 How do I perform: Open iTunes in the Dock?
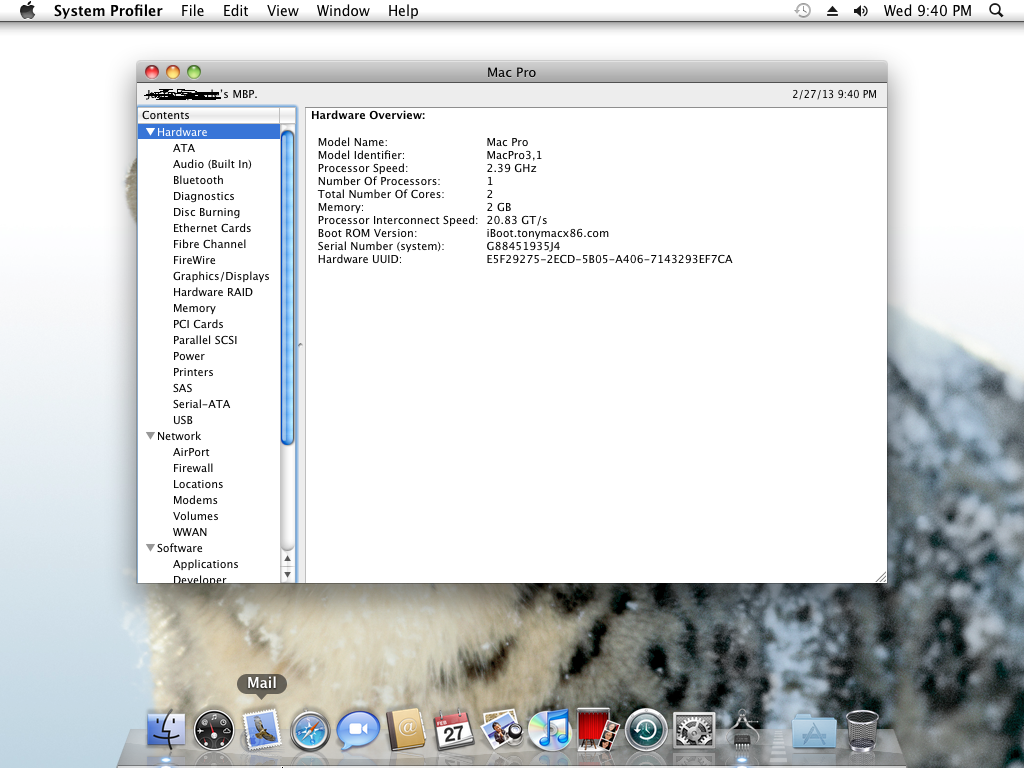click(x=550, y=729)
